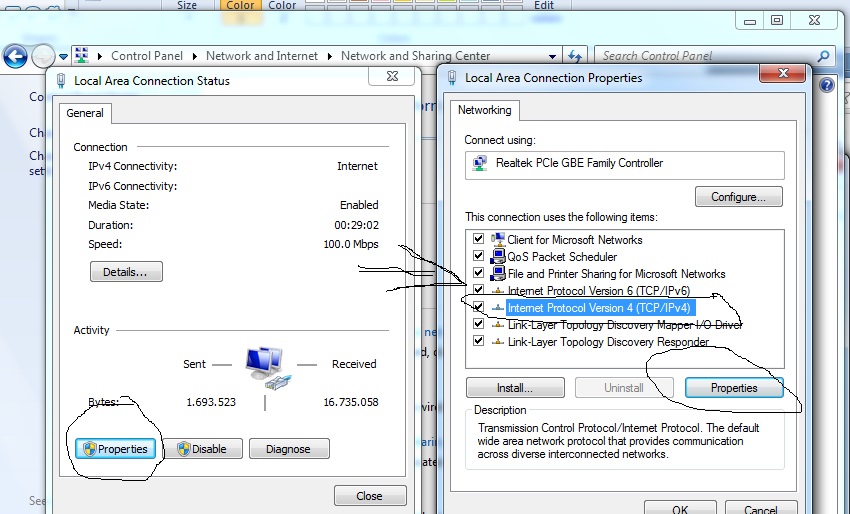Screen dimensions: 850x514
Task: Click the Network and Internet breadcrumb
Action: coord(262,56)
